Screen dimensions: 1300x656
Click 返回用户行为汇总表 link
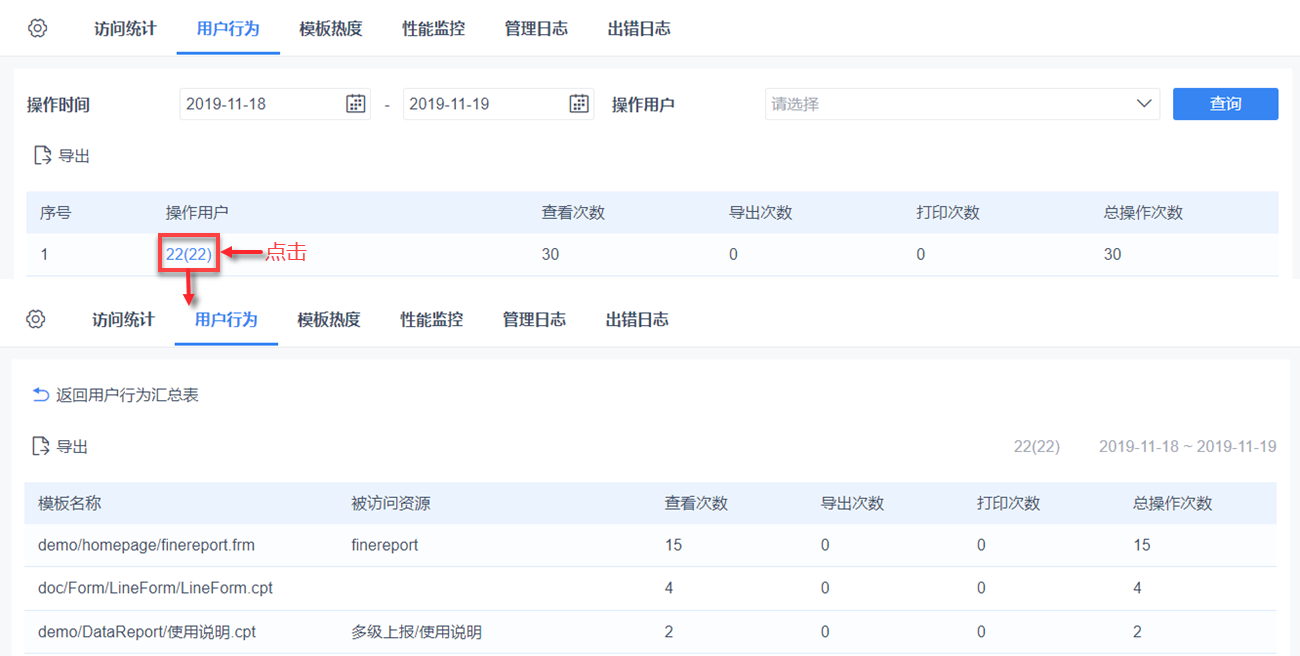click(127, 395)
